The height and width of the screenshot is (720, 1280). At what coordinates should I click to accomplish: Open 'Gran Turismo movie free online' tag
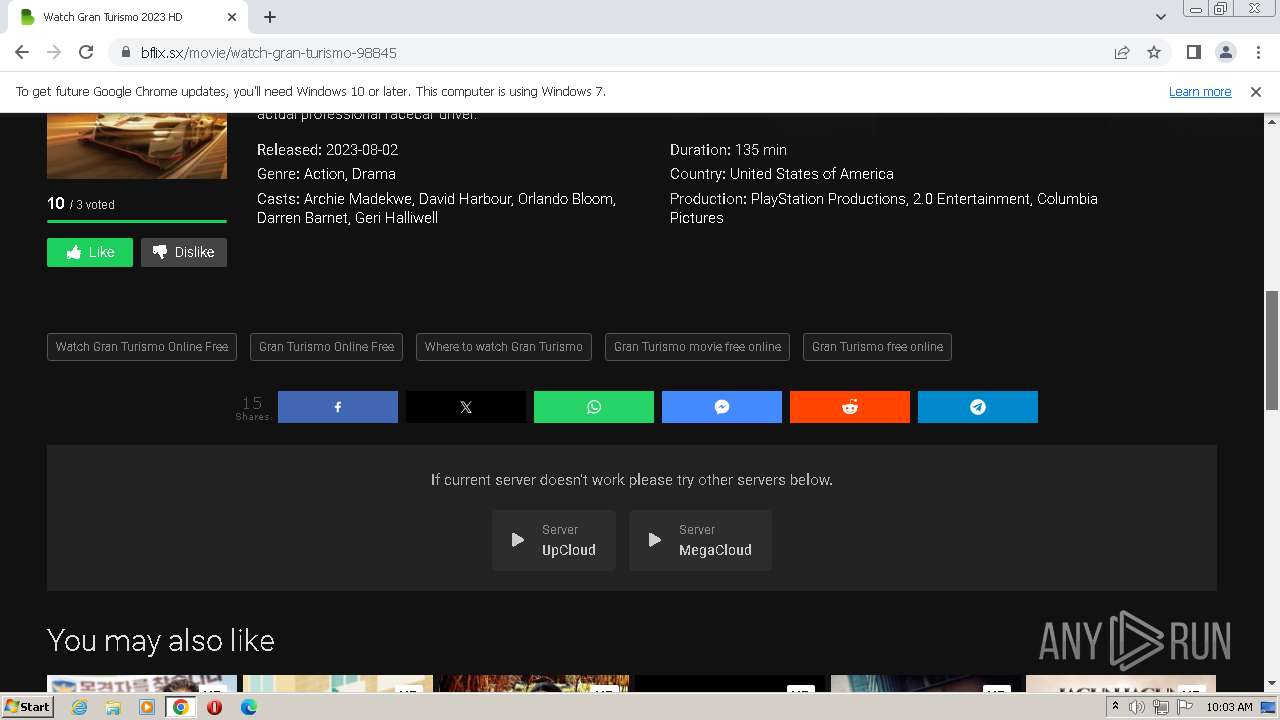click(697, 347)
